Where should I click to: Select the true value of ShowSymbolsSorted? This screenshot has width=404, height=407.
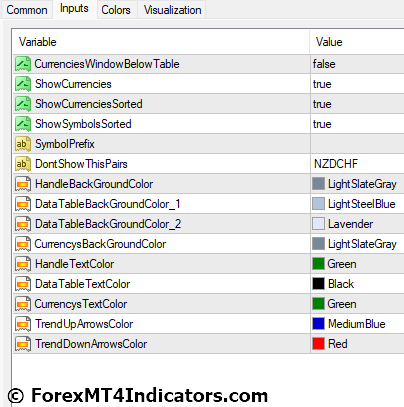(x=322, y=124)
